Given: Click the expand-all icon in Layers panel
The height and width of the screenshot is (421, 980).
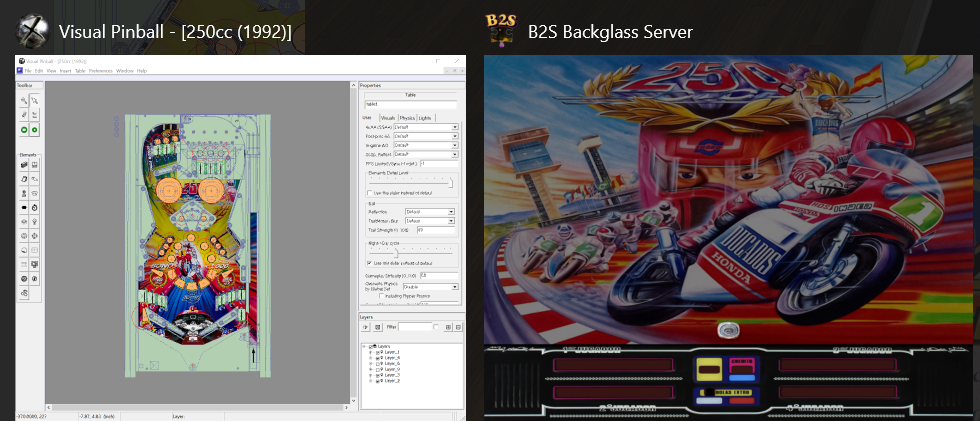Looking at the screenshot, I should [448, 327].
